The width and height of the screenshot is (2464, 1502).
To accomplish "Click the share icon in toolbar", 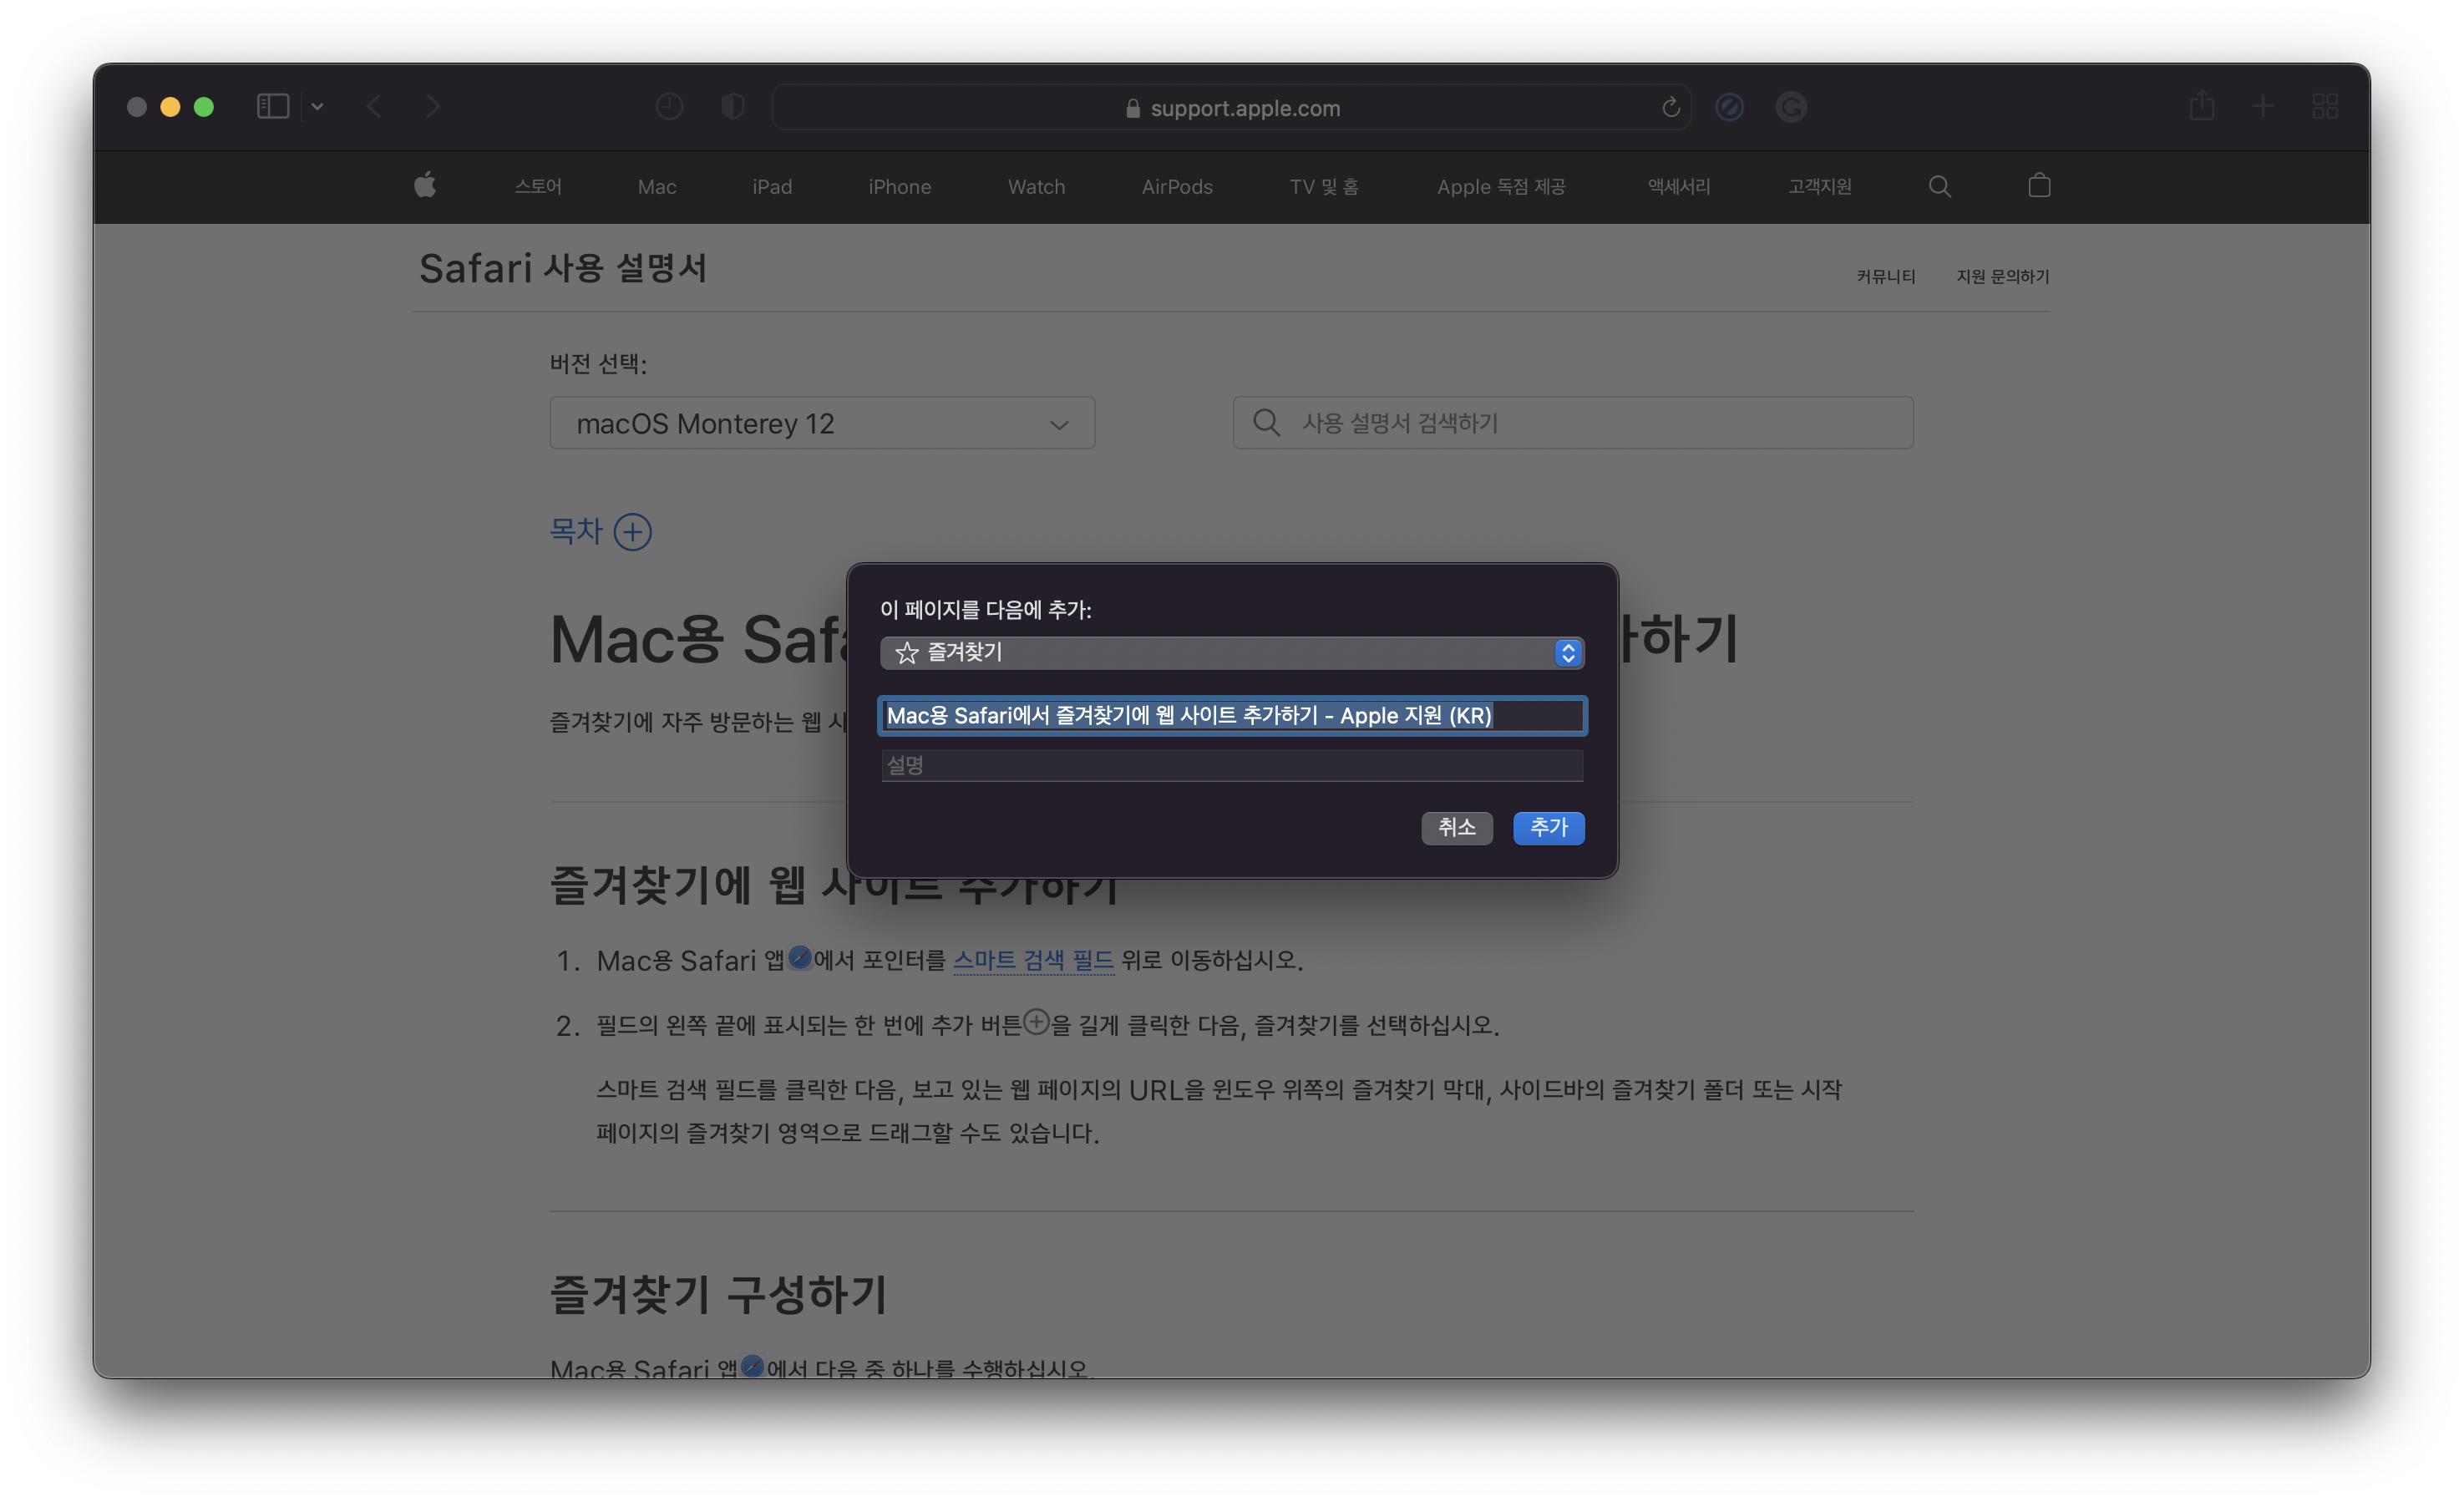I will (x=2201, y=106).
